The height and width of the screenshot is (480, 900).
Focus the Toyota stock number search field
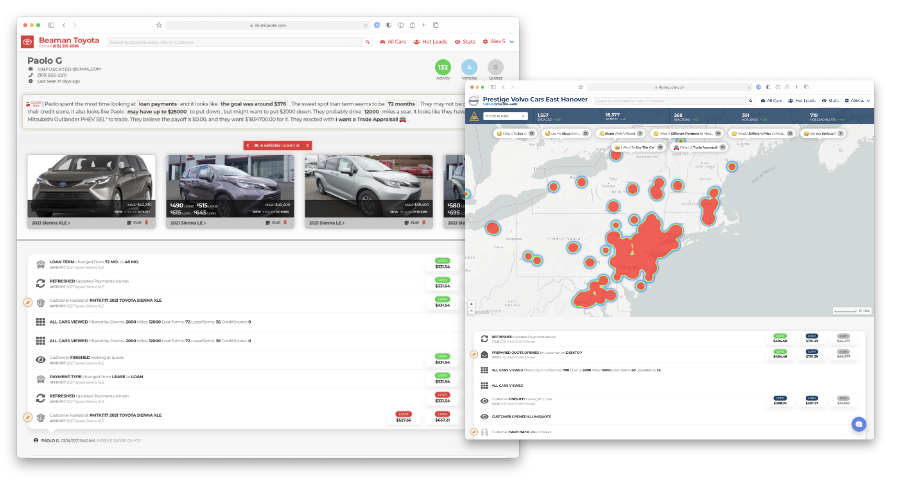coord(235,42)
